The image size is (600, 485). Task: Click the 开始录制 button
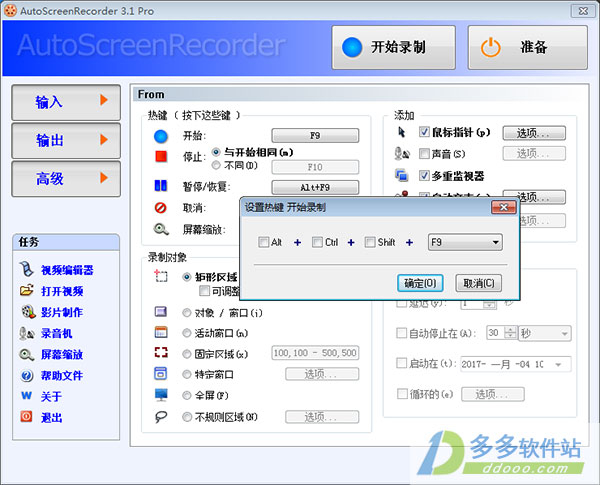point(394,47)
